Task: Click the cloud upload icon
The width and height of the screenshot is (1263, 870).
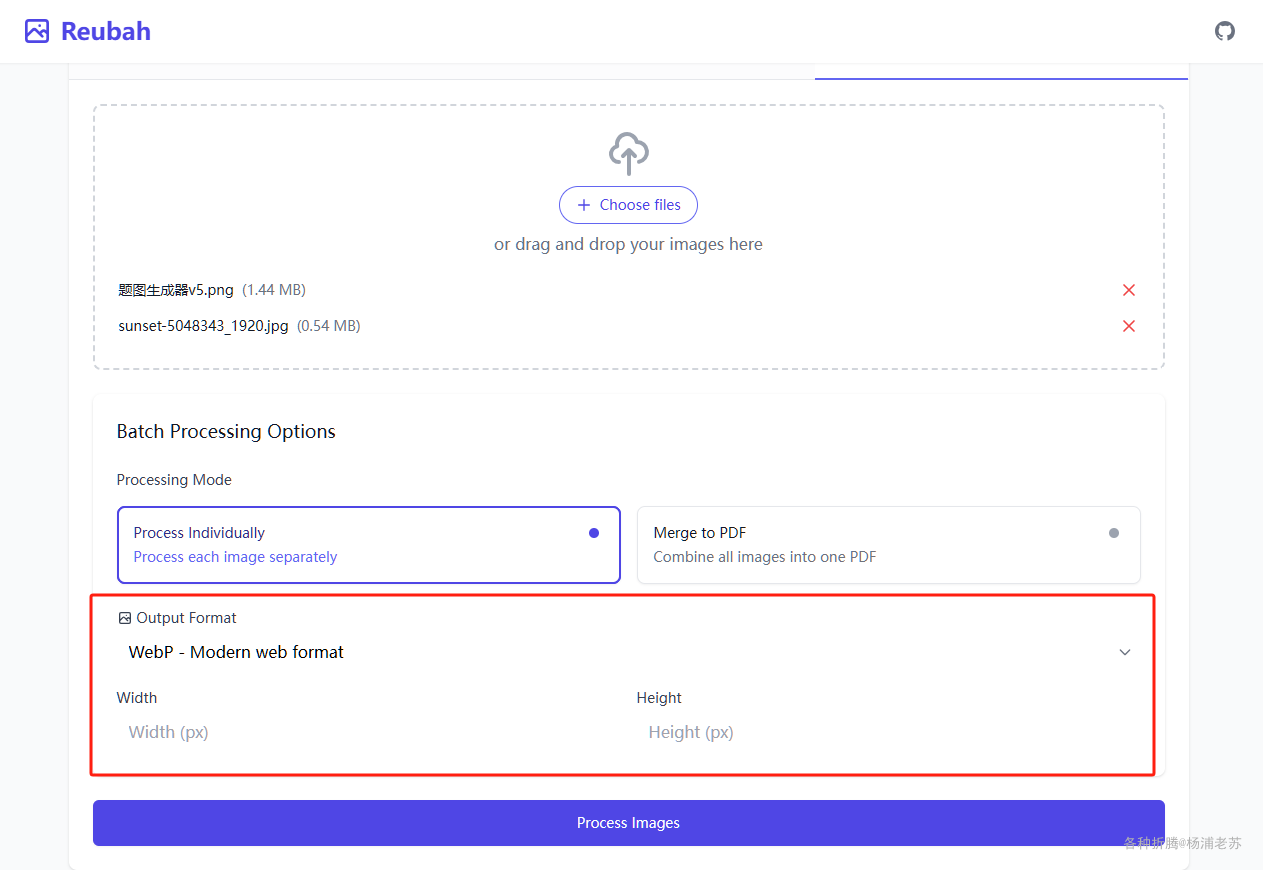Action: 628,153
